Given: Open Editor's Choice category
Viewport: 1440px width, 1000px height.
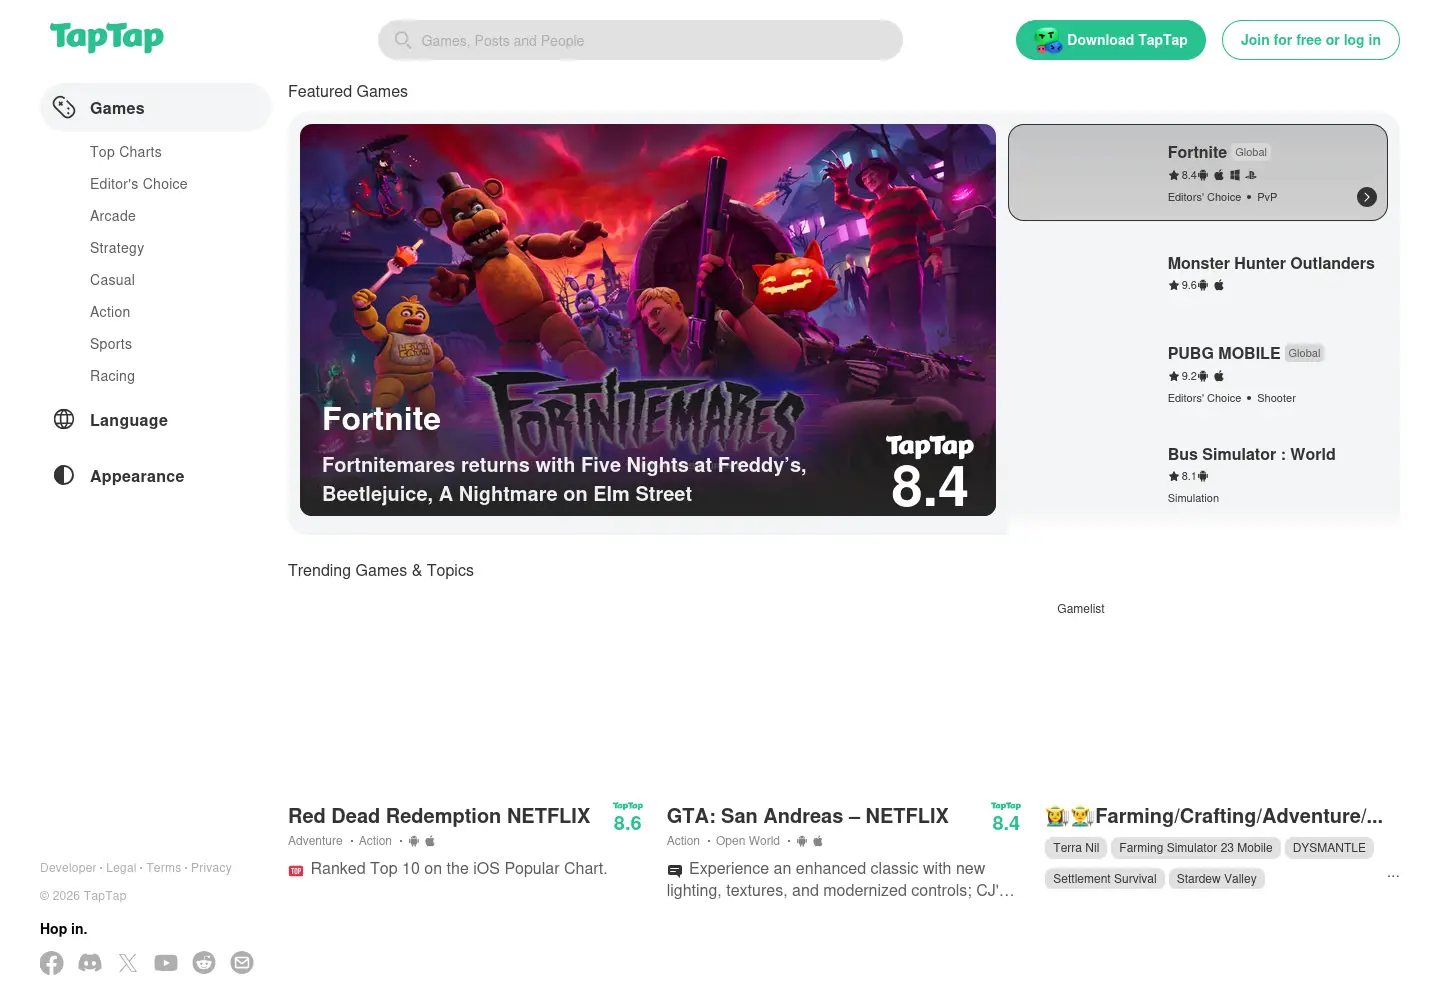Looking at the screenshot, I should pyautogui.click(x=139, y=184).
